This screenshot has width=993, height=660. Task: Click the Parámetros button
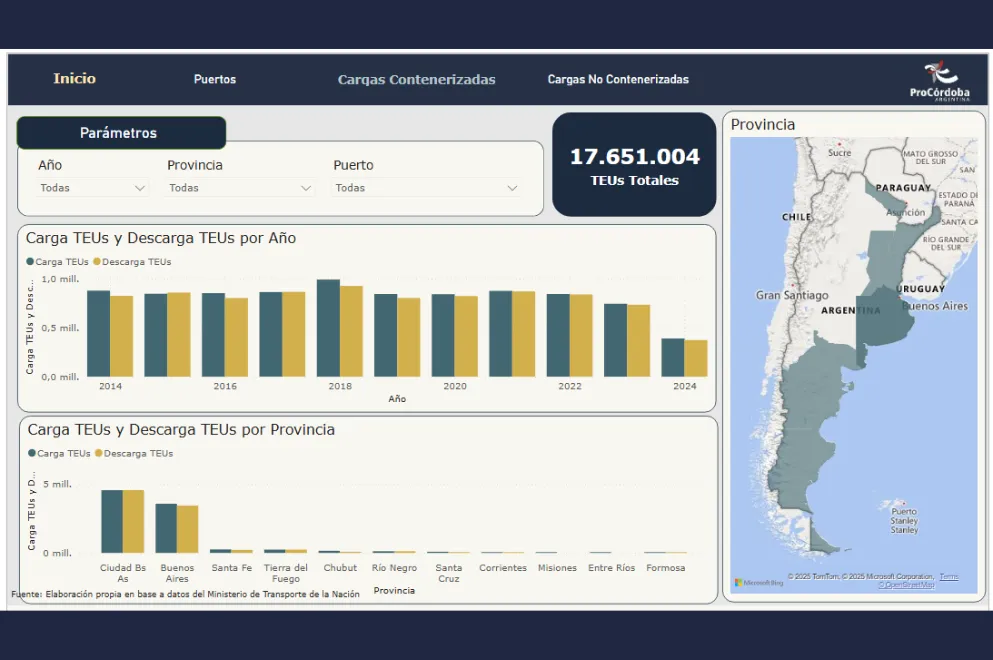pos(120,133)
